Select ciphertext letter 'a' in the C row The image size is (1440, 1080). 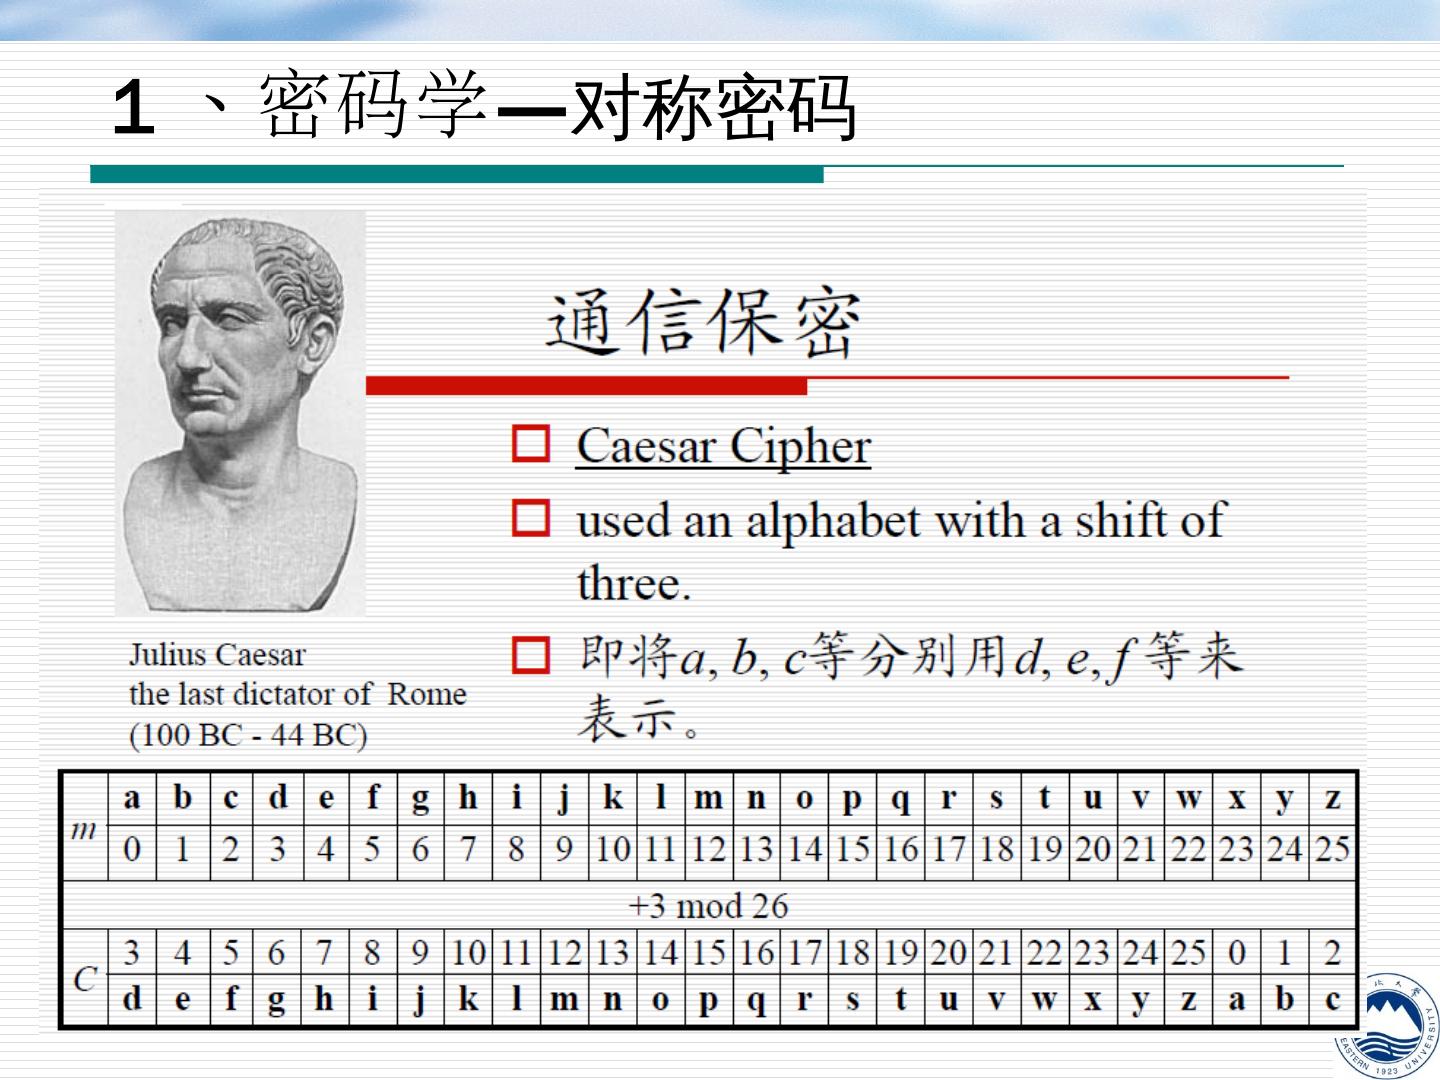tap(1236, 999)
